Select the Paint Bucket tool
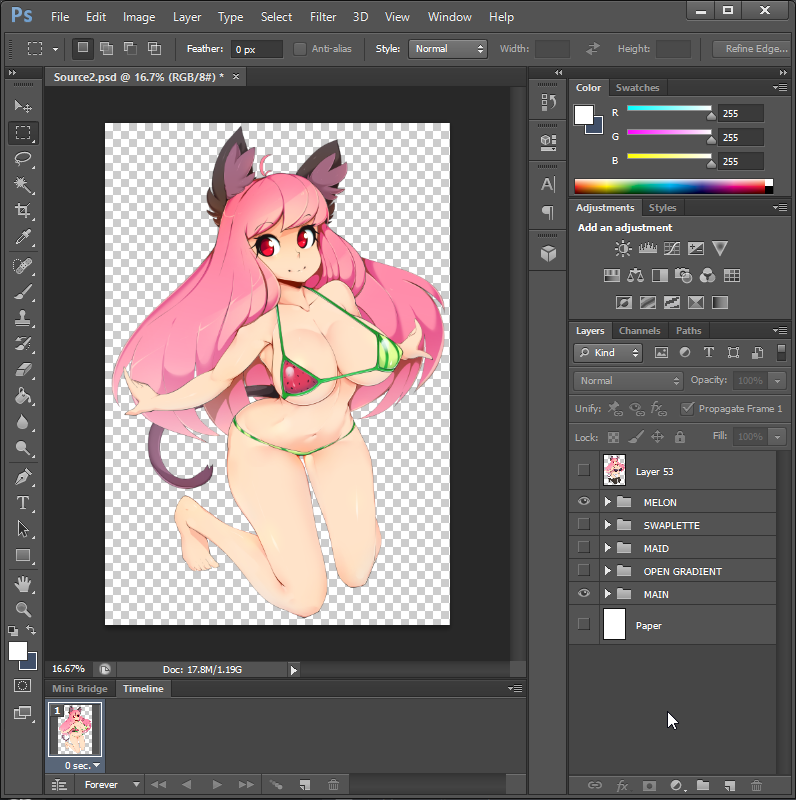 pos(22,396)
